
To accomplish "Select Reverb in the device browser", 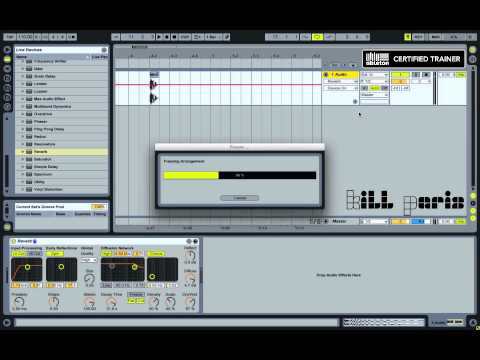I will [62, 152].
